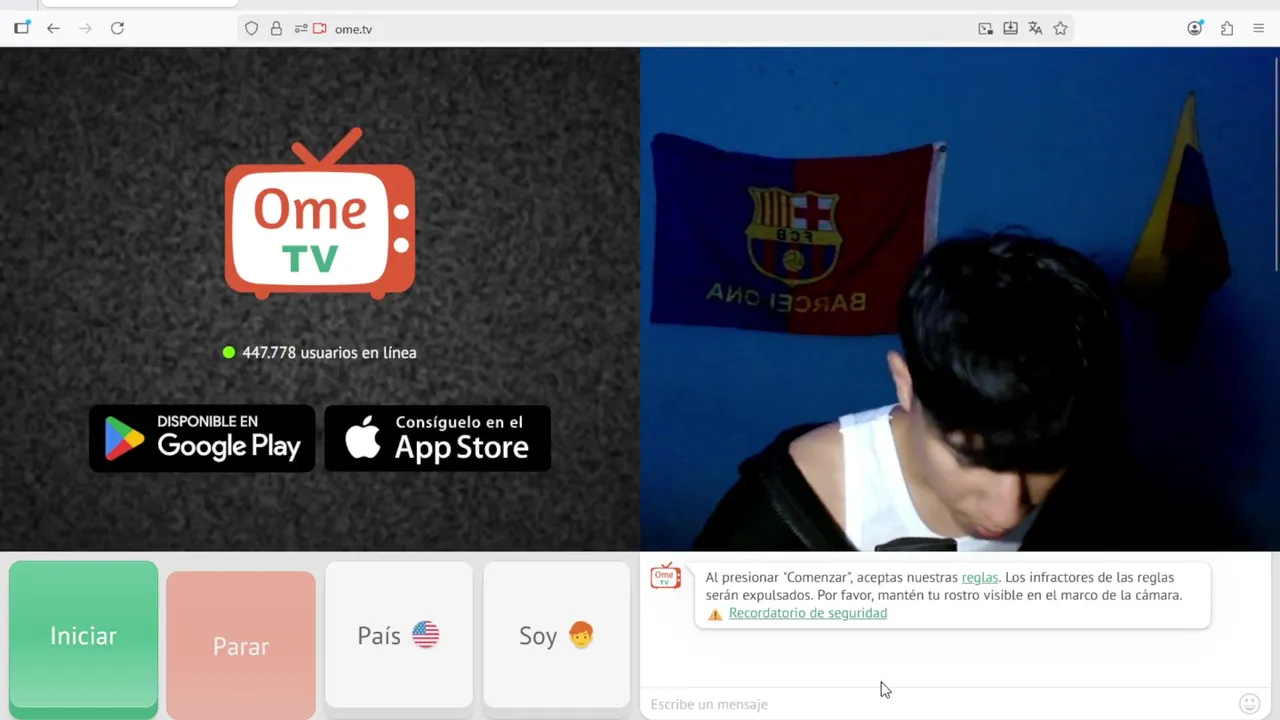
Task: Start chatting with the Iniciar button
Action: click(x=84, y=636)
